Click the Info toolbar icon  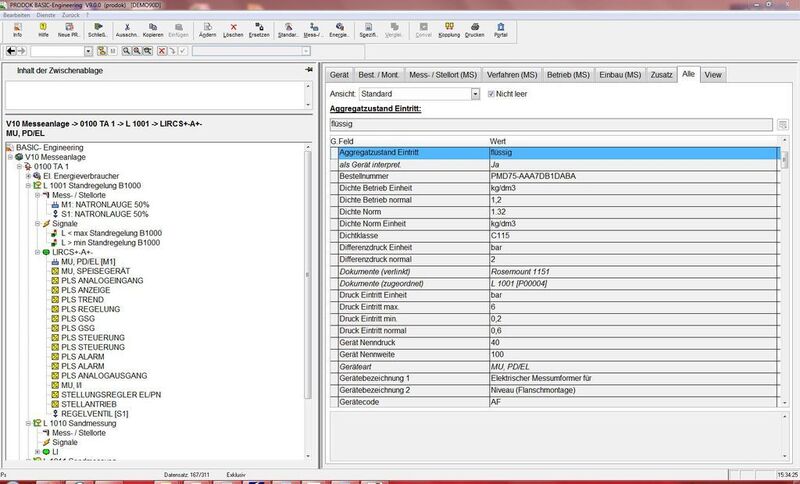click(x=17, y=29)
